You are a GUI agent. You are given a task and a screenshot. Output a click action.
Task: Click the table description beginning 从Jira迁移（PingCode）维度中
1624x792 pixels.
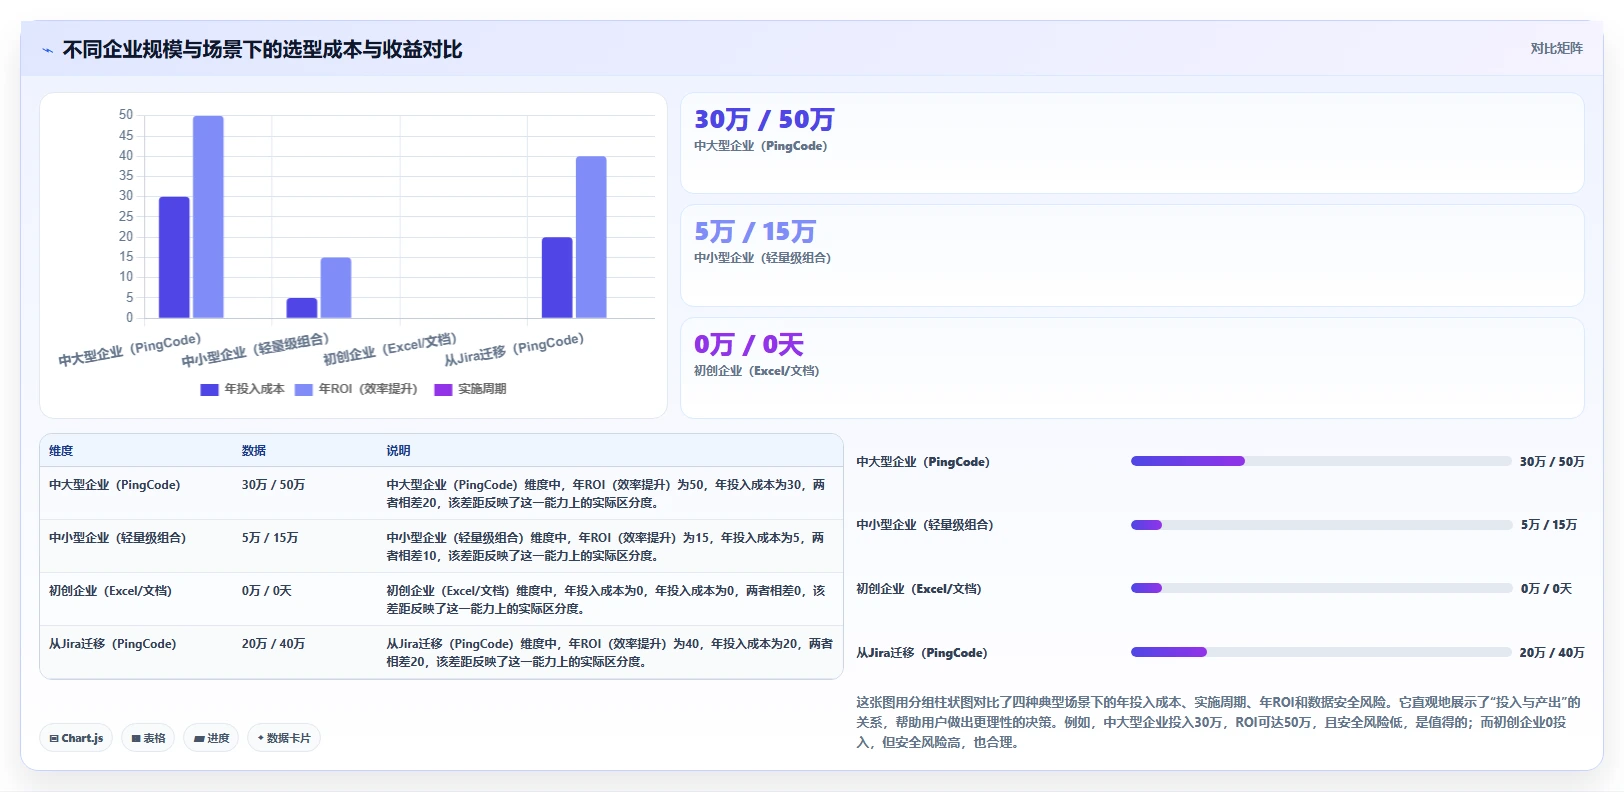[609, 653]
